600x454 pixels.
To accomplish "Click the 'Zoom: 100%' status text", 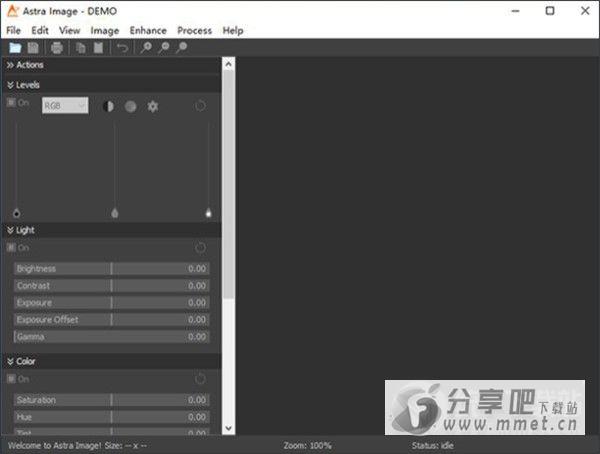I will (307, 446).
